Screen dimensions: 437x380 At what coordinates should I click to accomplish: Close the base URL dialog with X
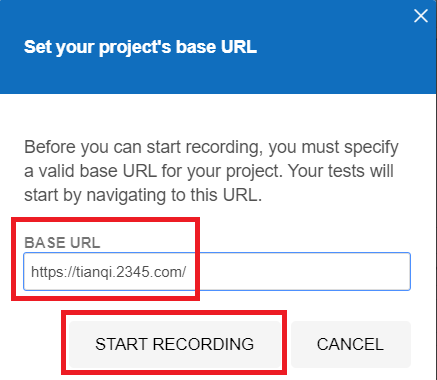tap(421, 16)
